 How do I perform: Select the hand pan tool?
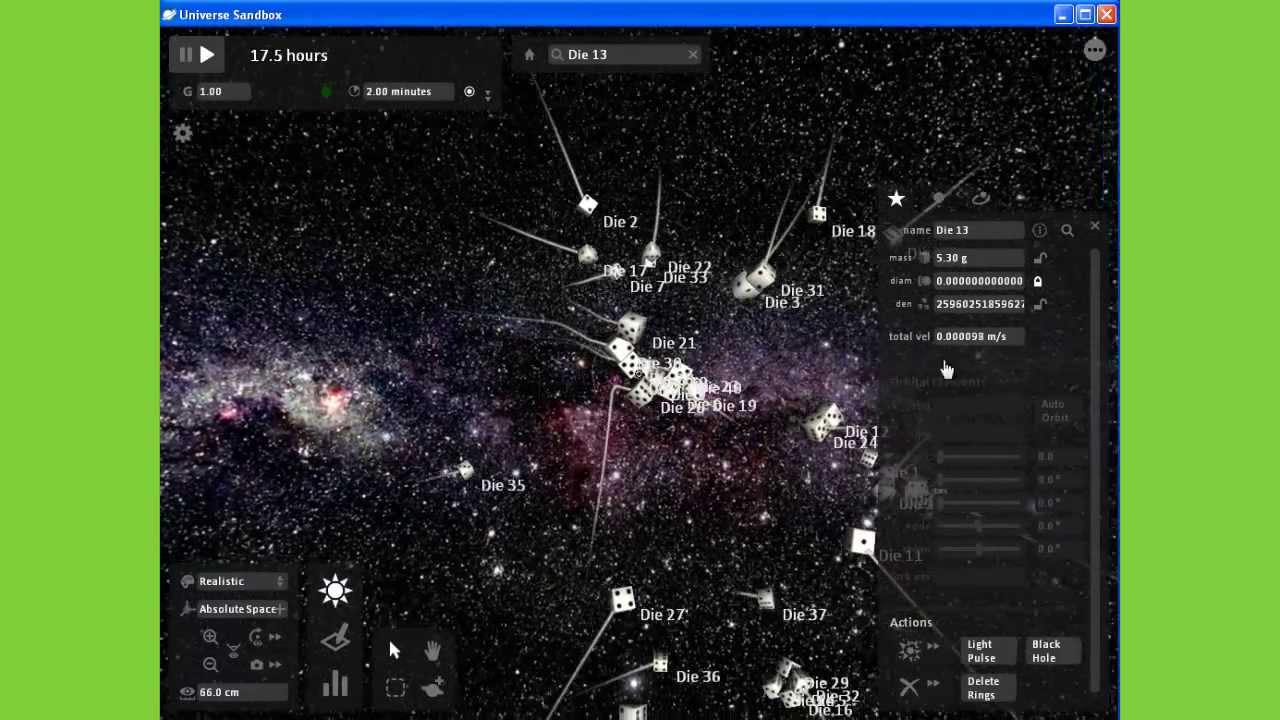click(x=432, y=651)
